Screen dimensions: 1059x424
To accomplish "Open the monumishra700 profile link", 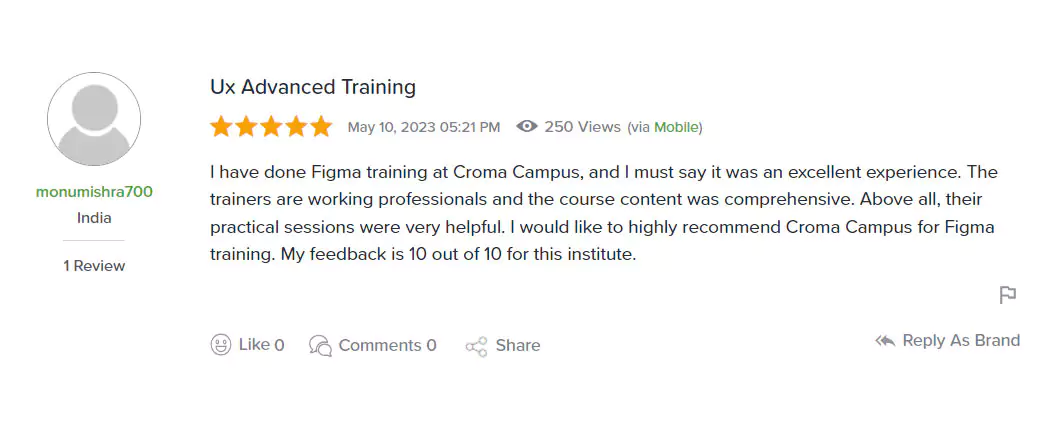I will tap(94, 192).
